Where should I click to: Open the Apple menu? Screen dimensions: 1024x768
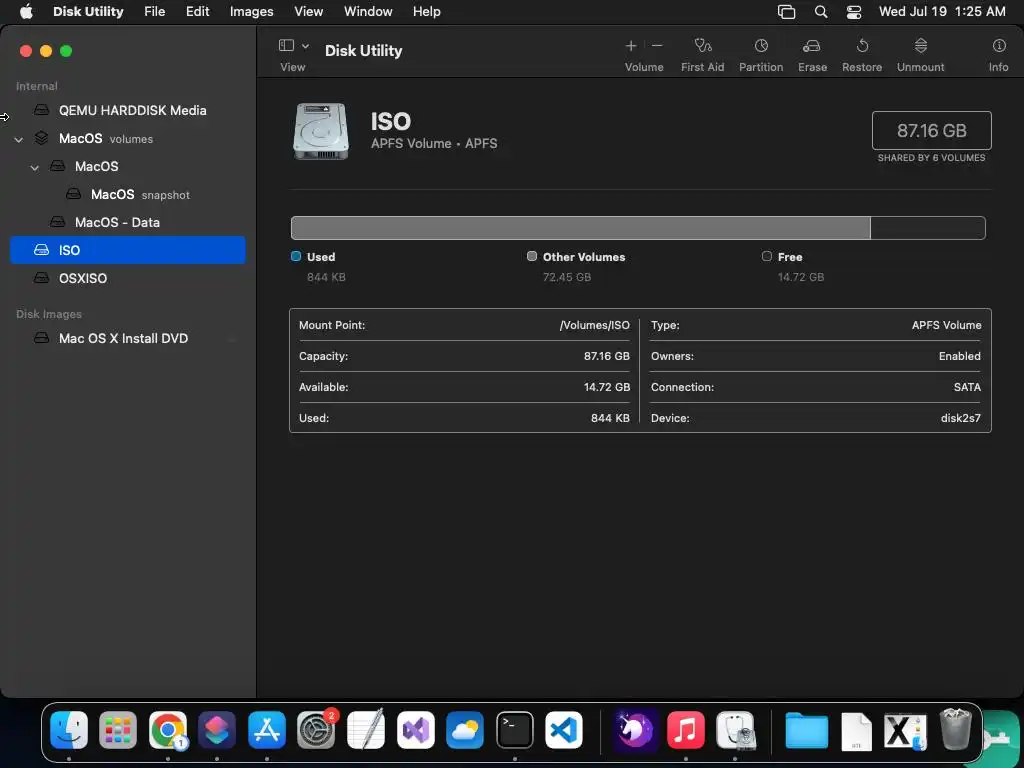click(26, 12)
